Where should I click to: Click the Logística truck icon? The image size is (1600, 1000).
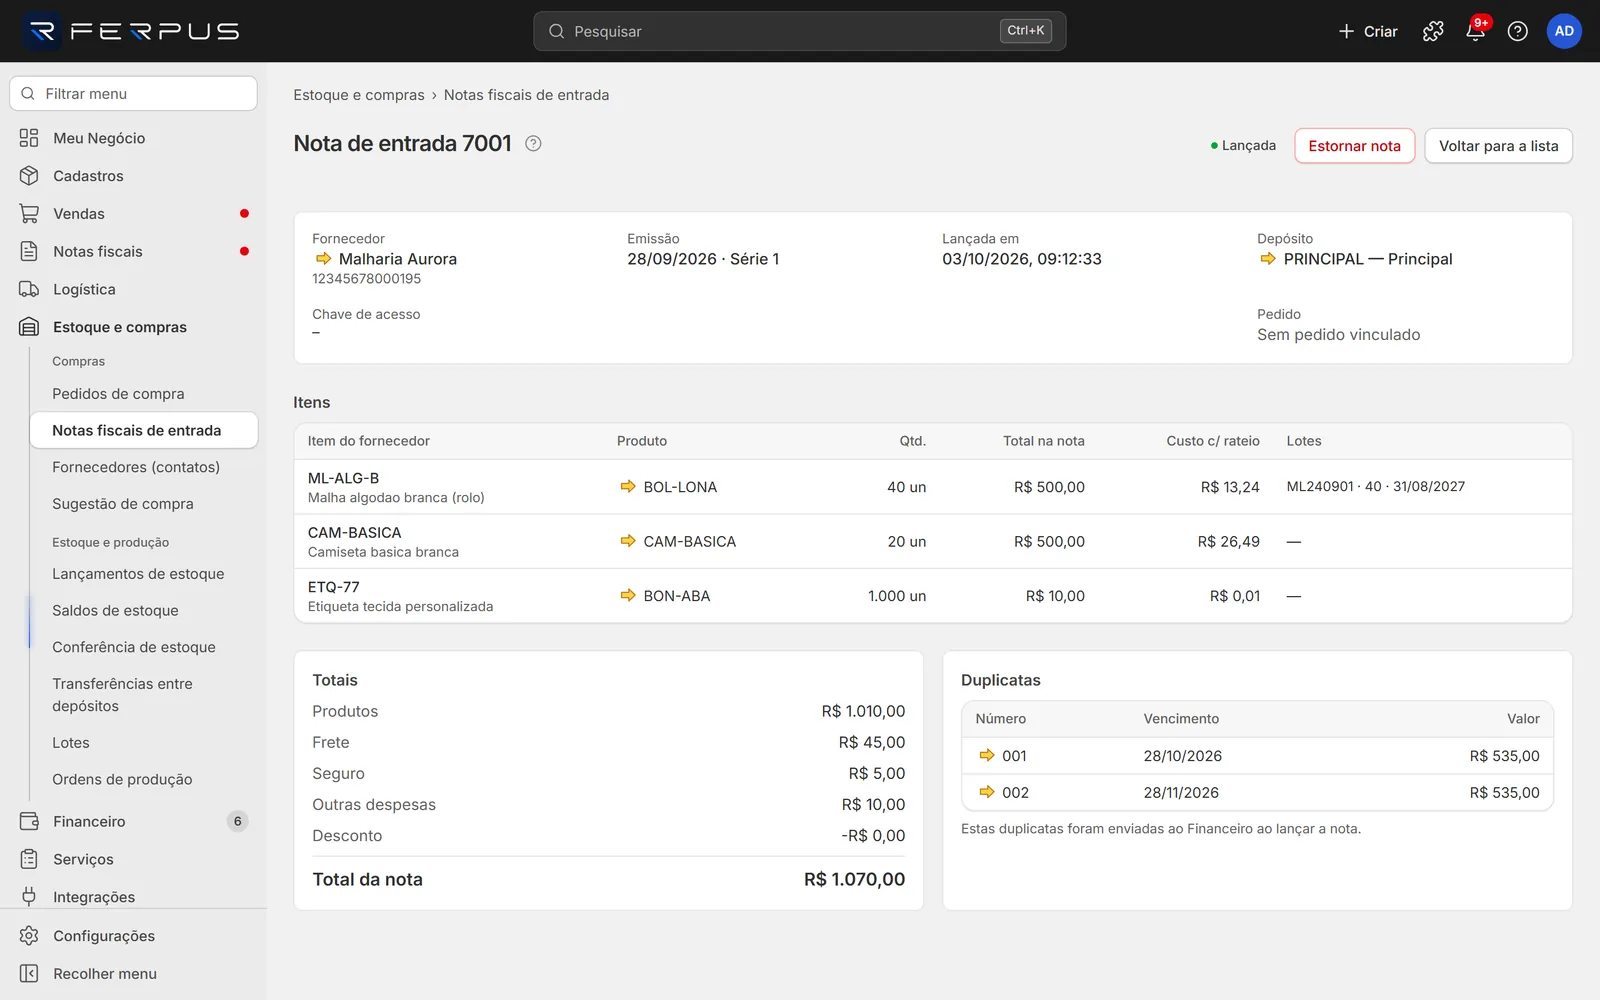pos(29,289)
